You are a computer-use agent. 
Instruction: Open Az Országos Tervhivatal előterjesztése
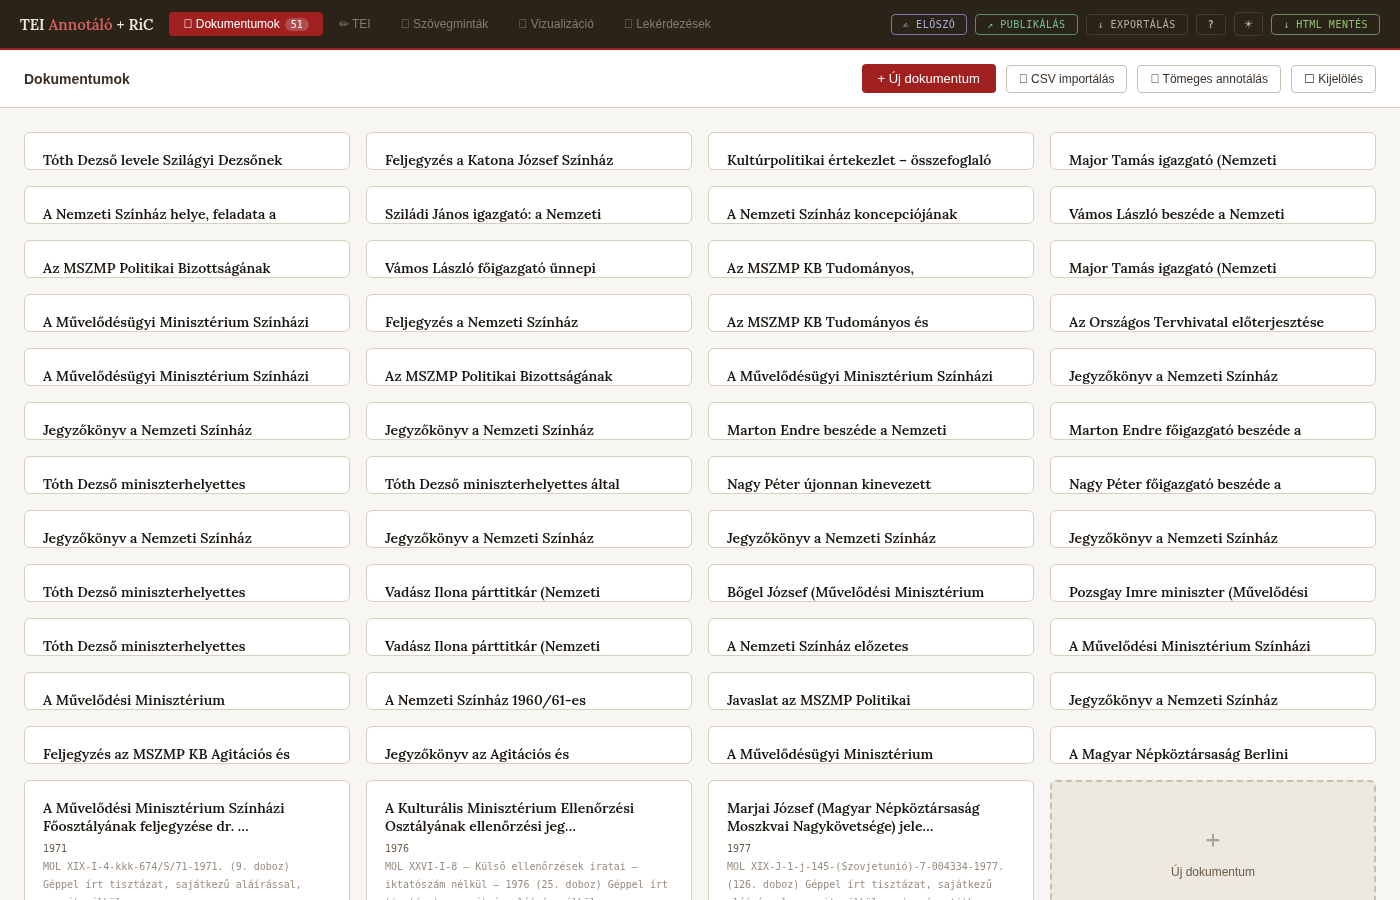point(1213,313)
